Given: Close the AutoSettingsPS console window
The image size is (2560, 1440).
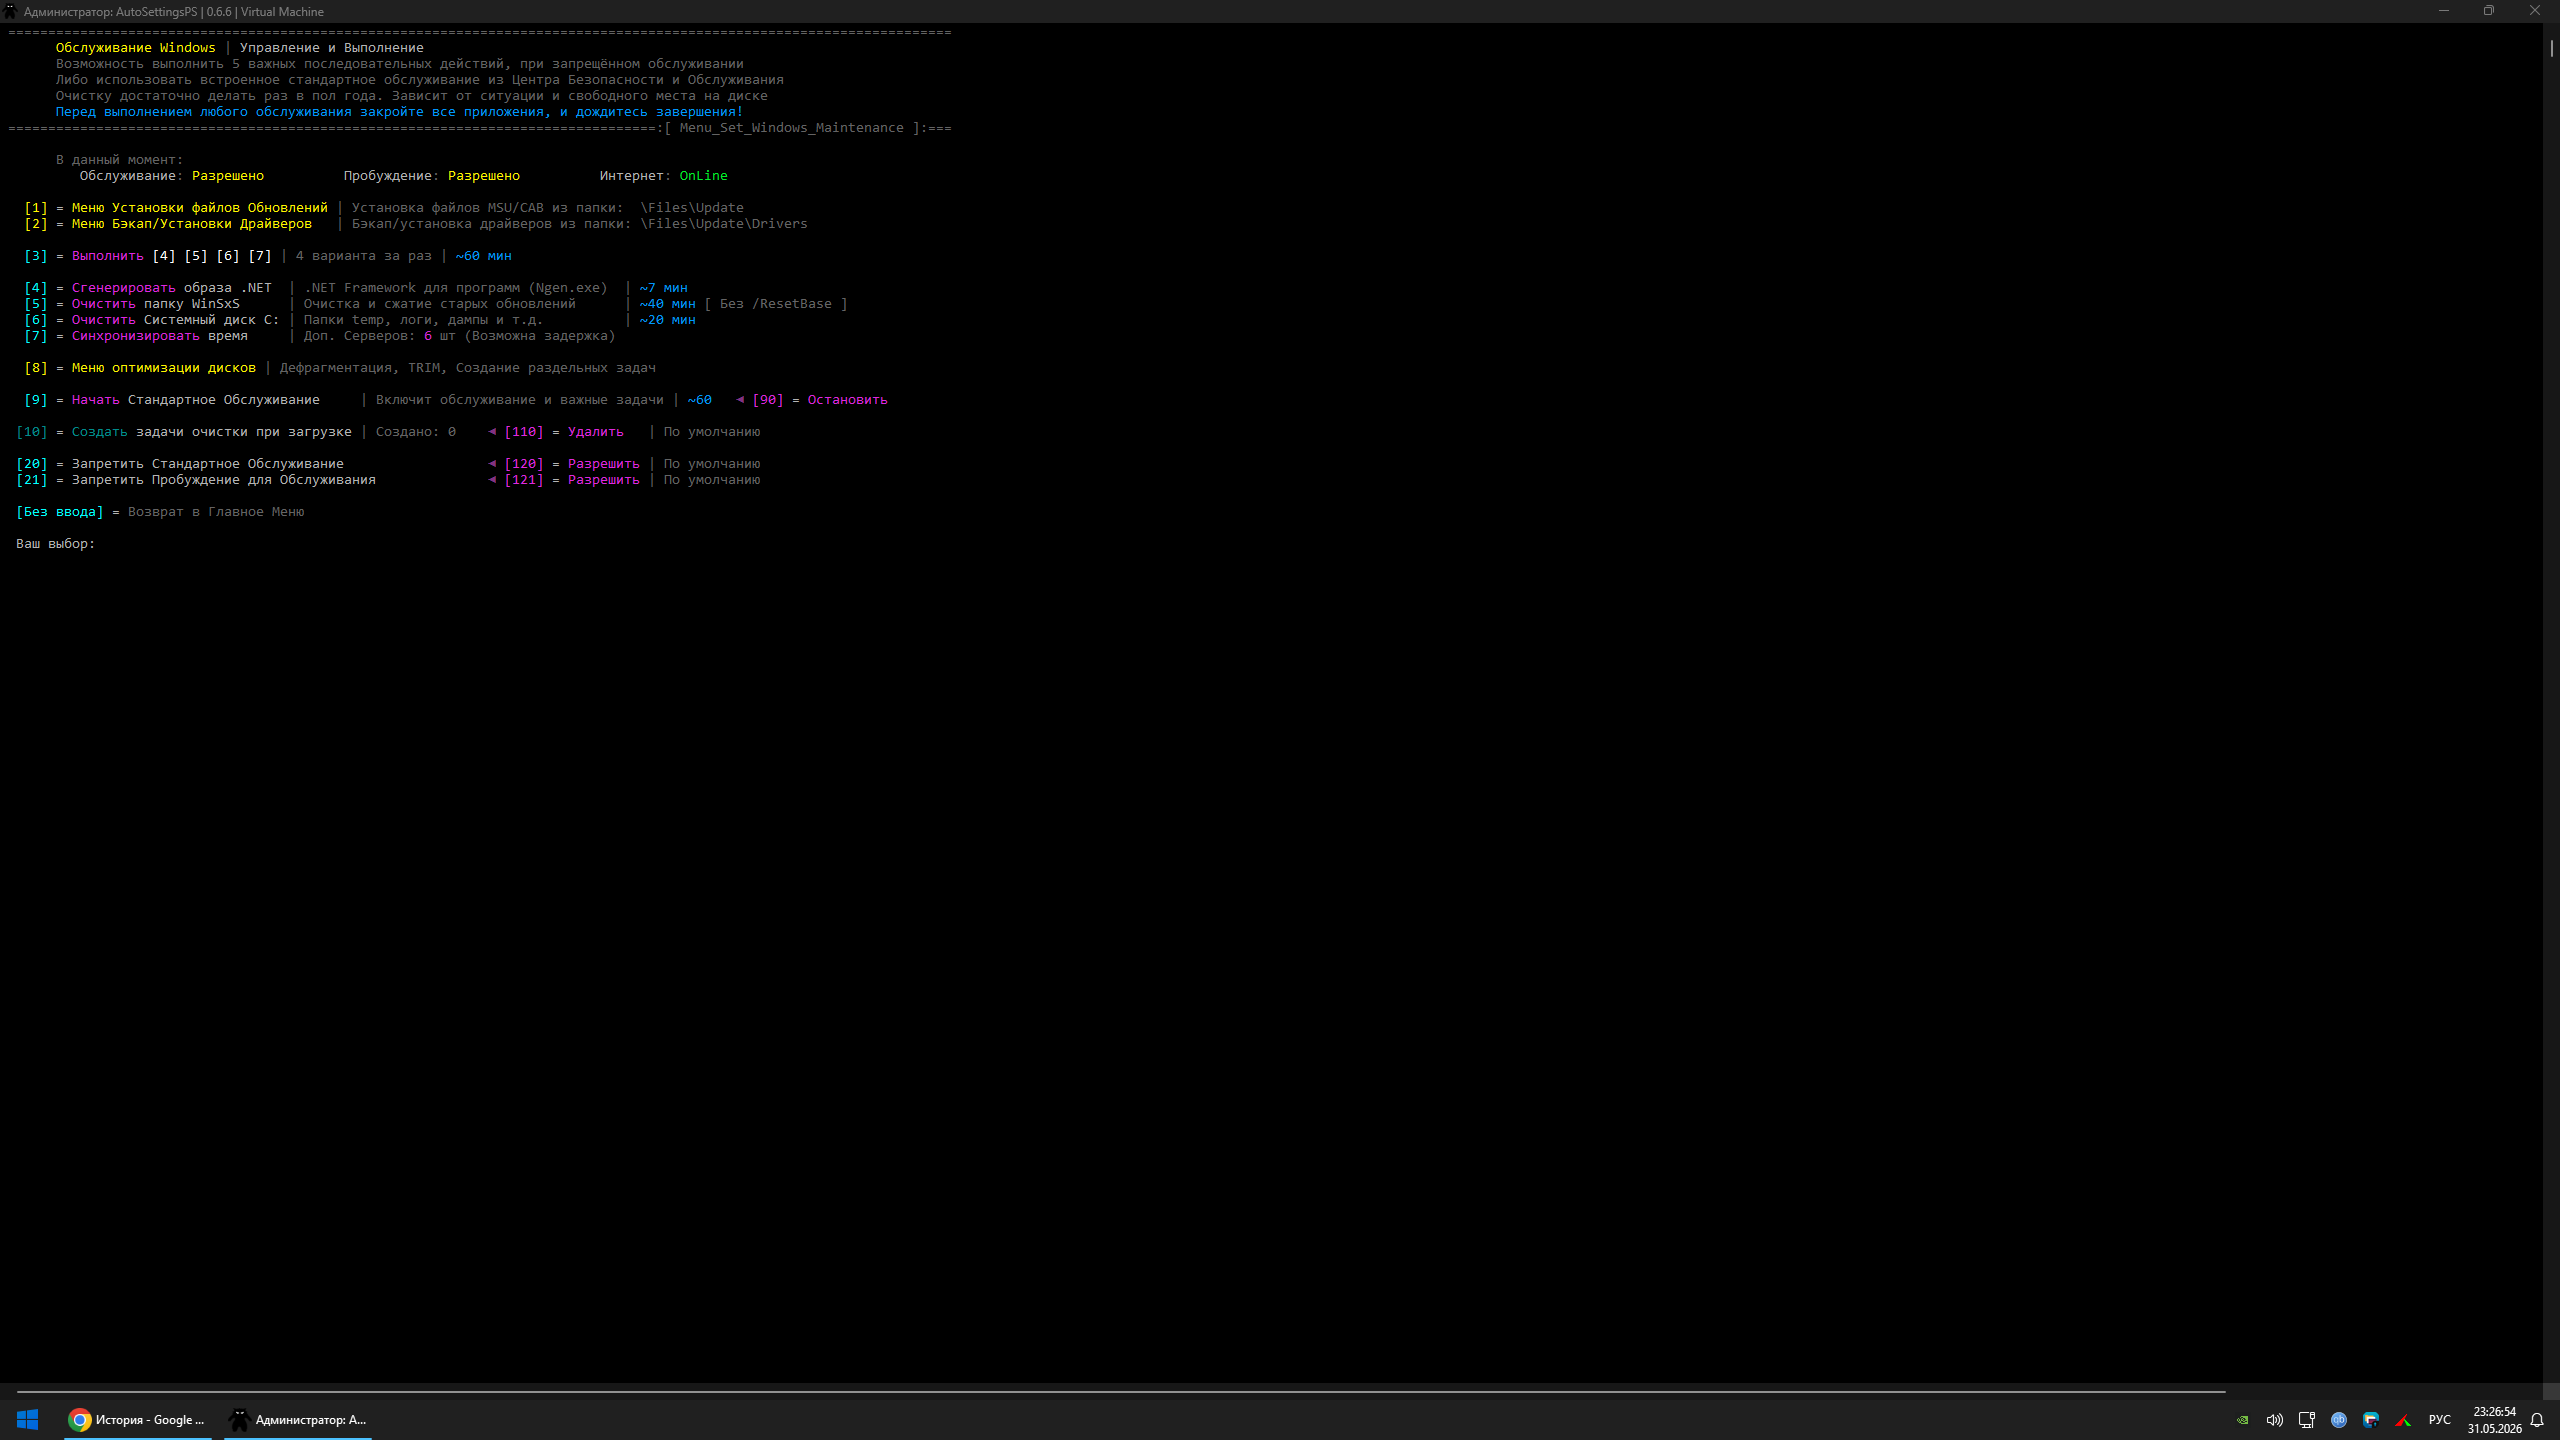Looking at the screenshot, I should [2535, 11].
